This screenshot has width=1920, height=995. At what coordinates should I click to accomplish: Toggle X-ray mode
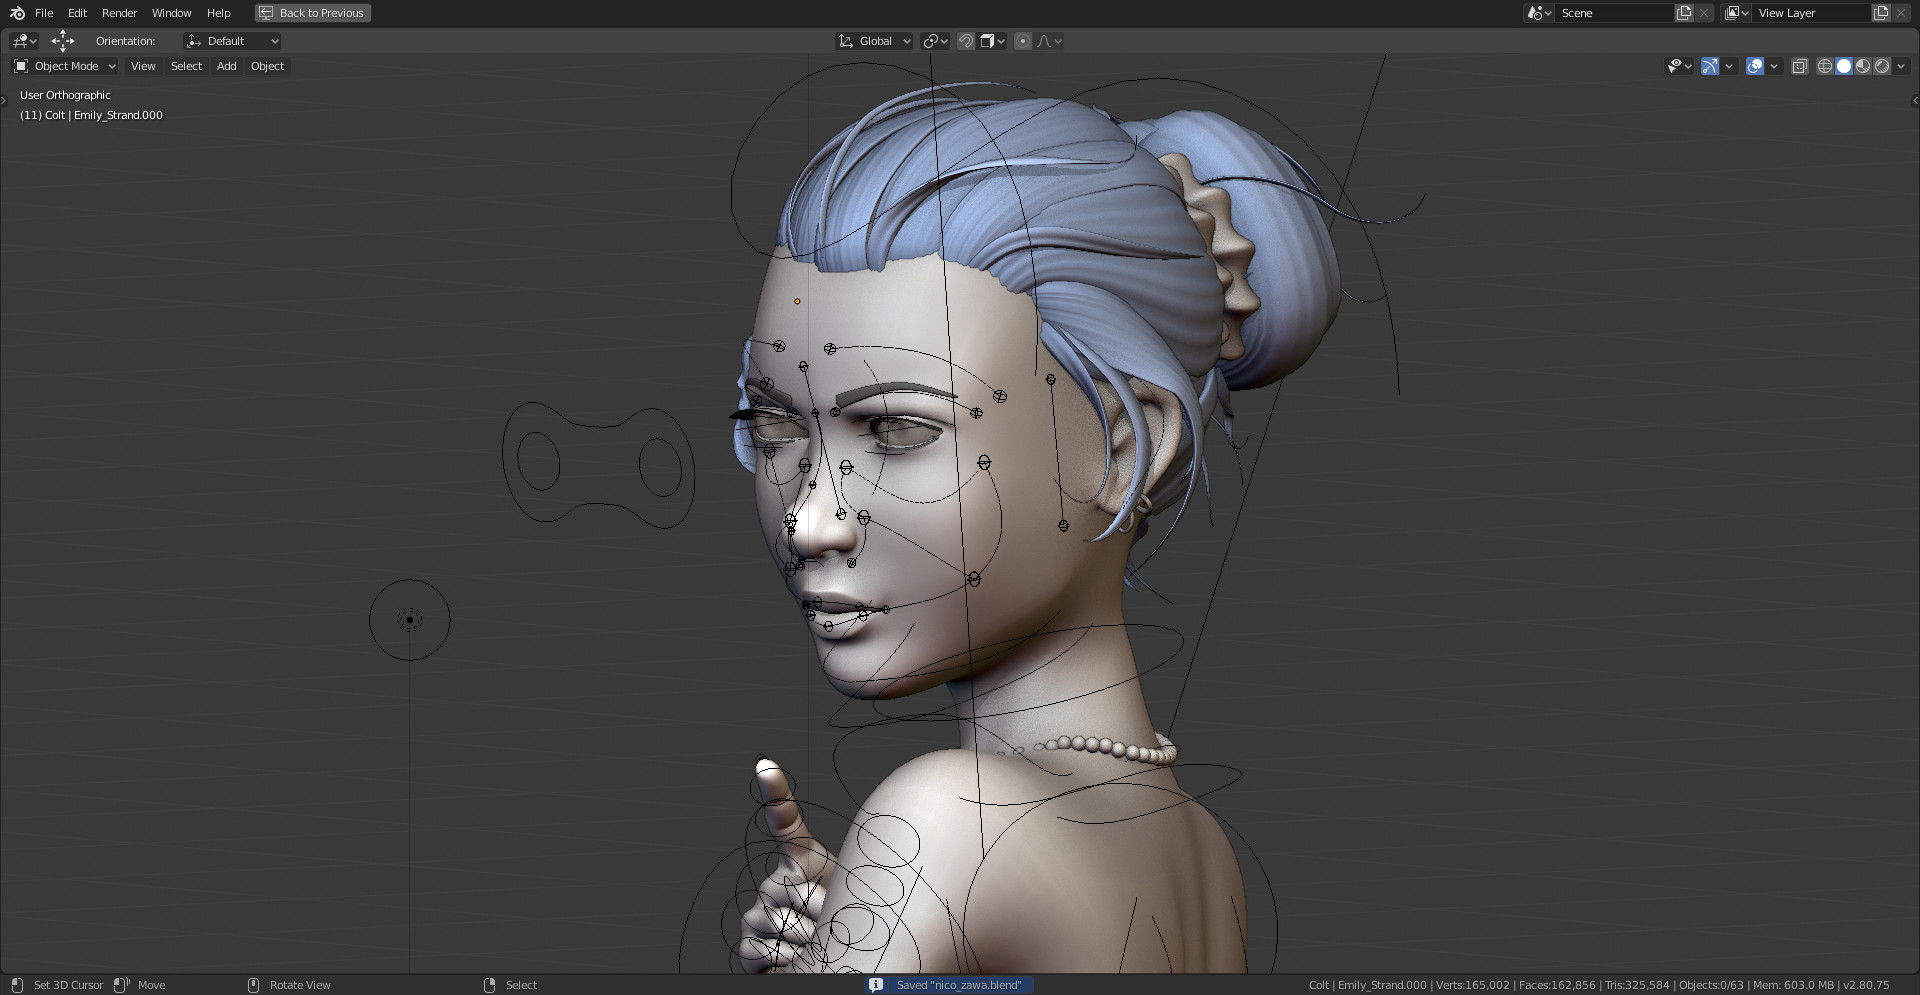[1799, 66]
